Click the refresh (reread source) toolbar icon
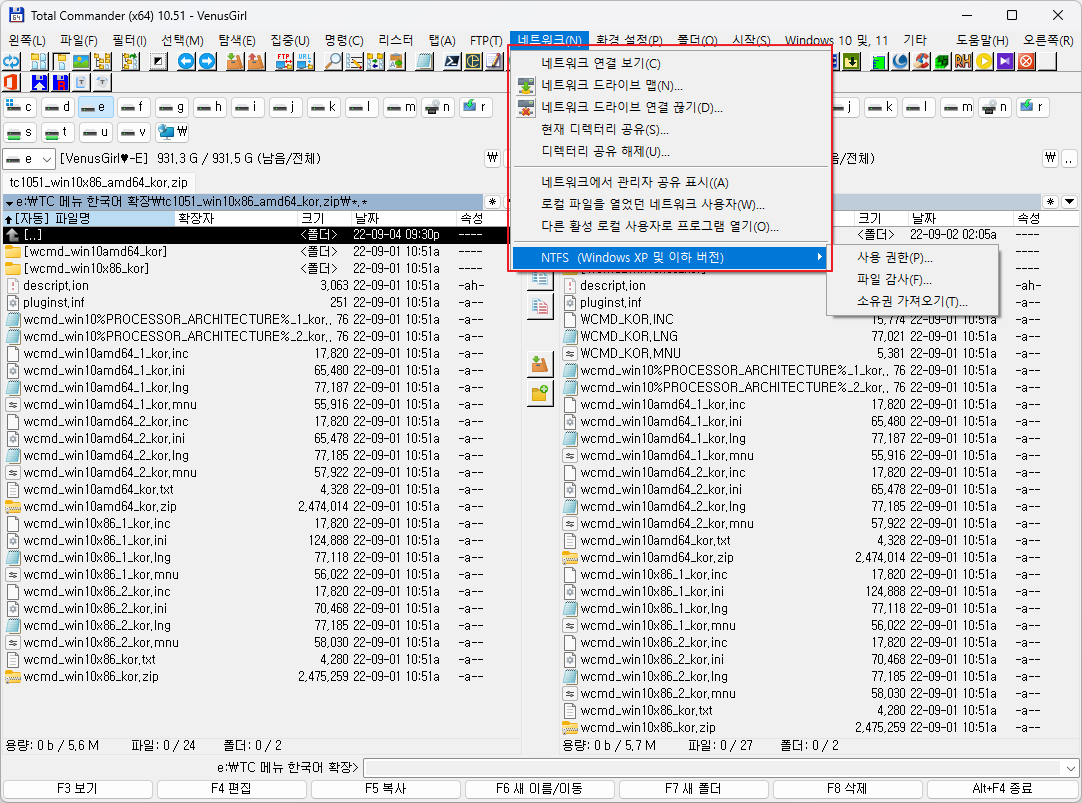This screenshot has height=803, width=1082. [x=12, y=61]
